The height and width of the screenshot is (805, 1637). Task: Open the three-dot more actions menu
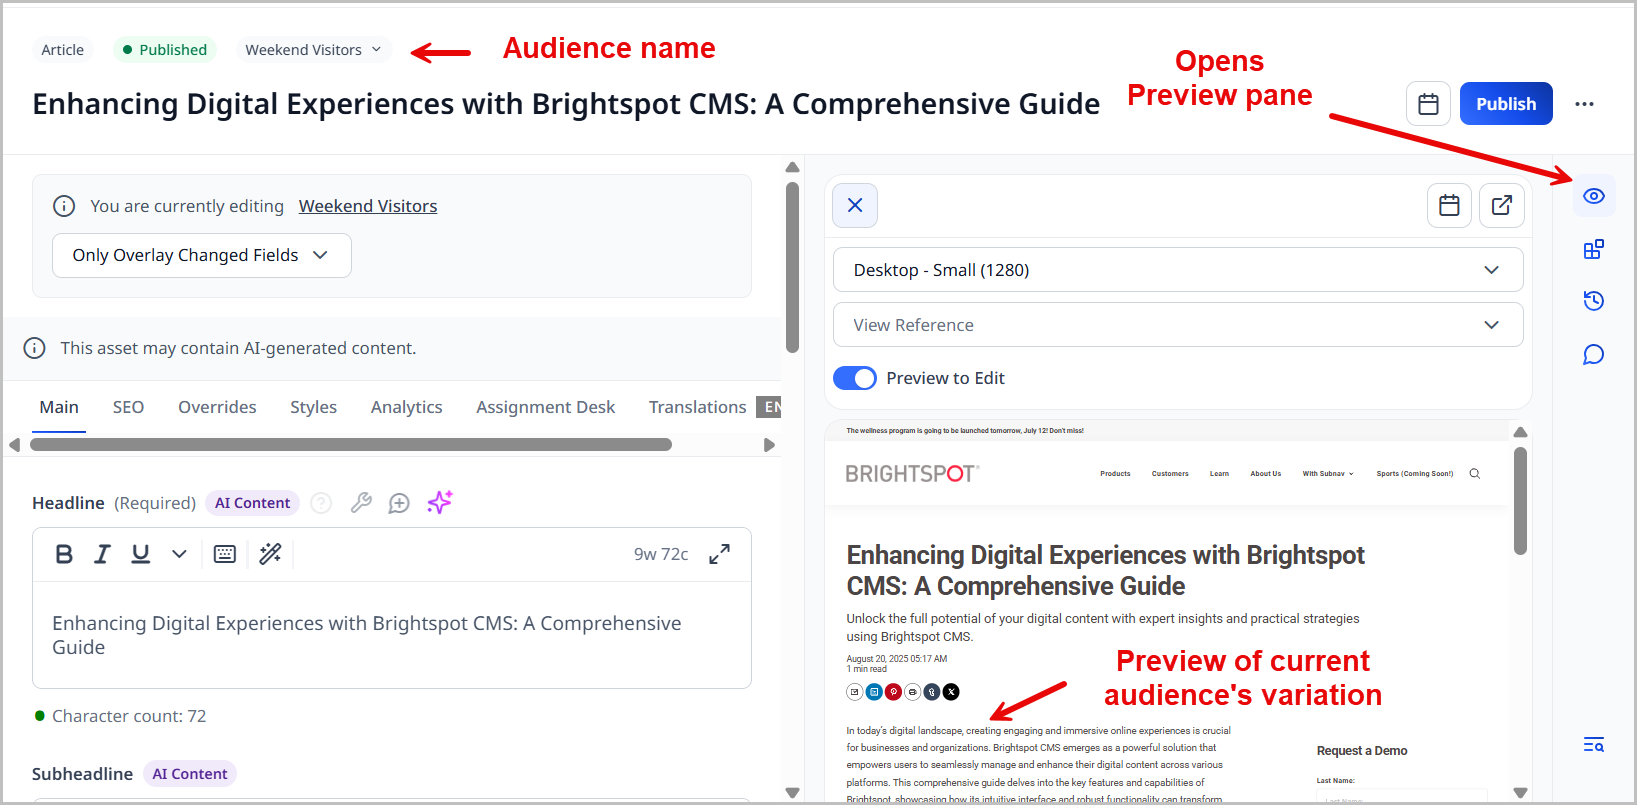(x=1584, y=104)
